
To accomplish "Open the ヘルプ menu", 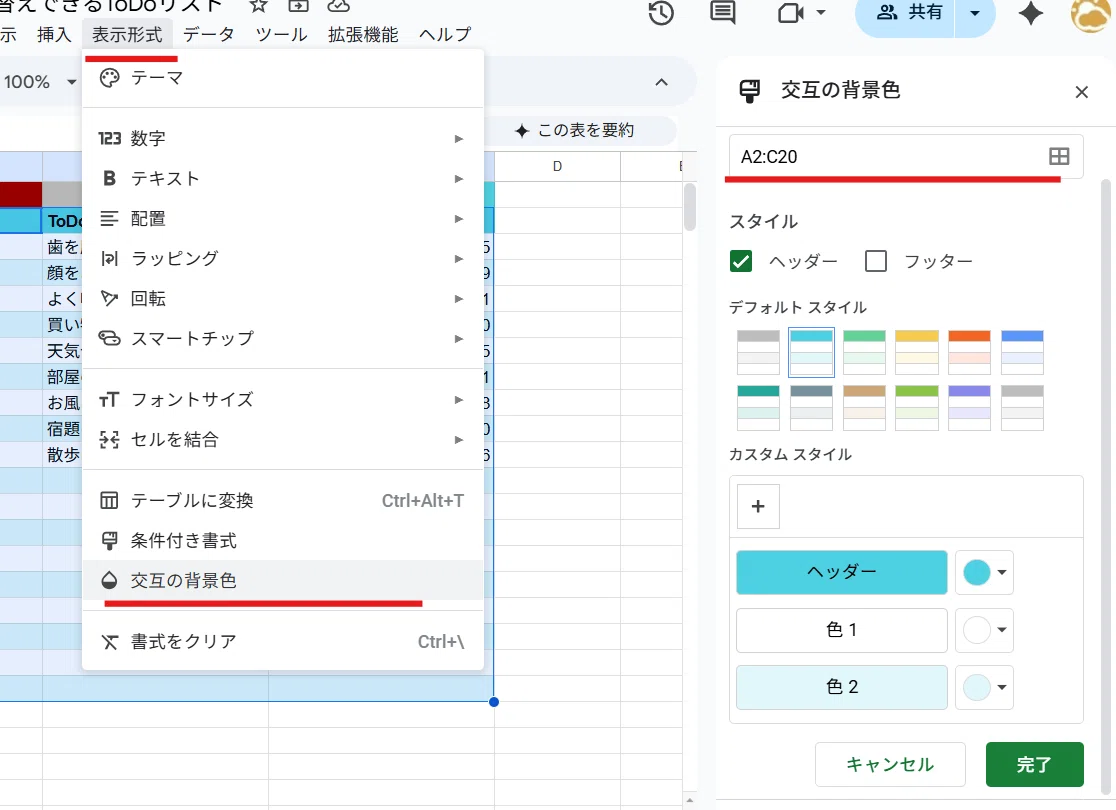I will (x=445, y=34).
